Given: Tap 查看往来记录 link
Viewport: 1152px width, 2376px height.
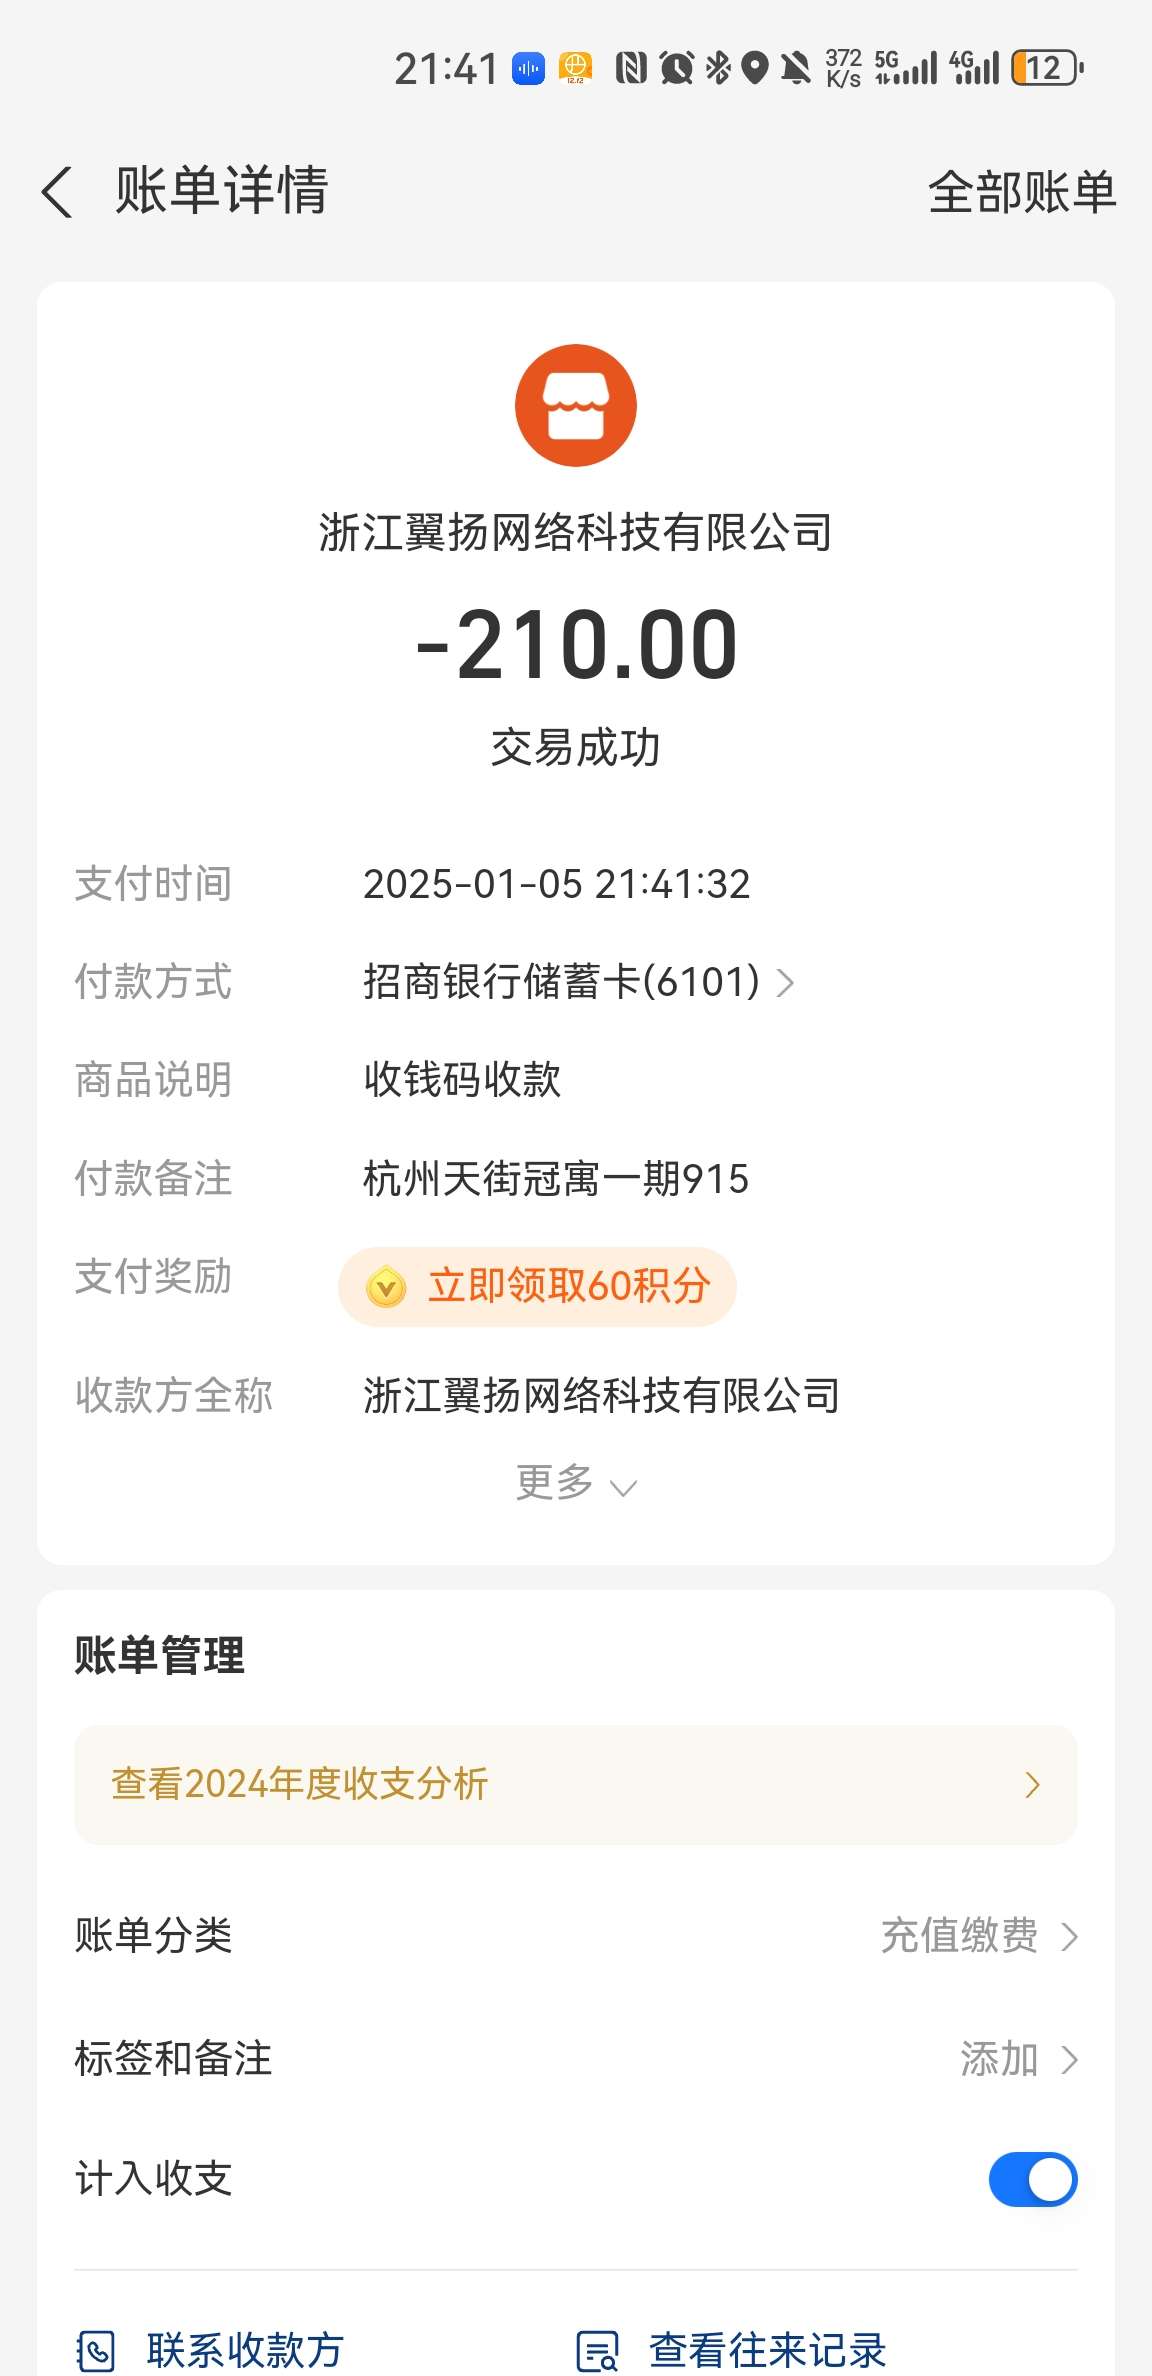Looking at the screenshot, I should coord(767,2350).
